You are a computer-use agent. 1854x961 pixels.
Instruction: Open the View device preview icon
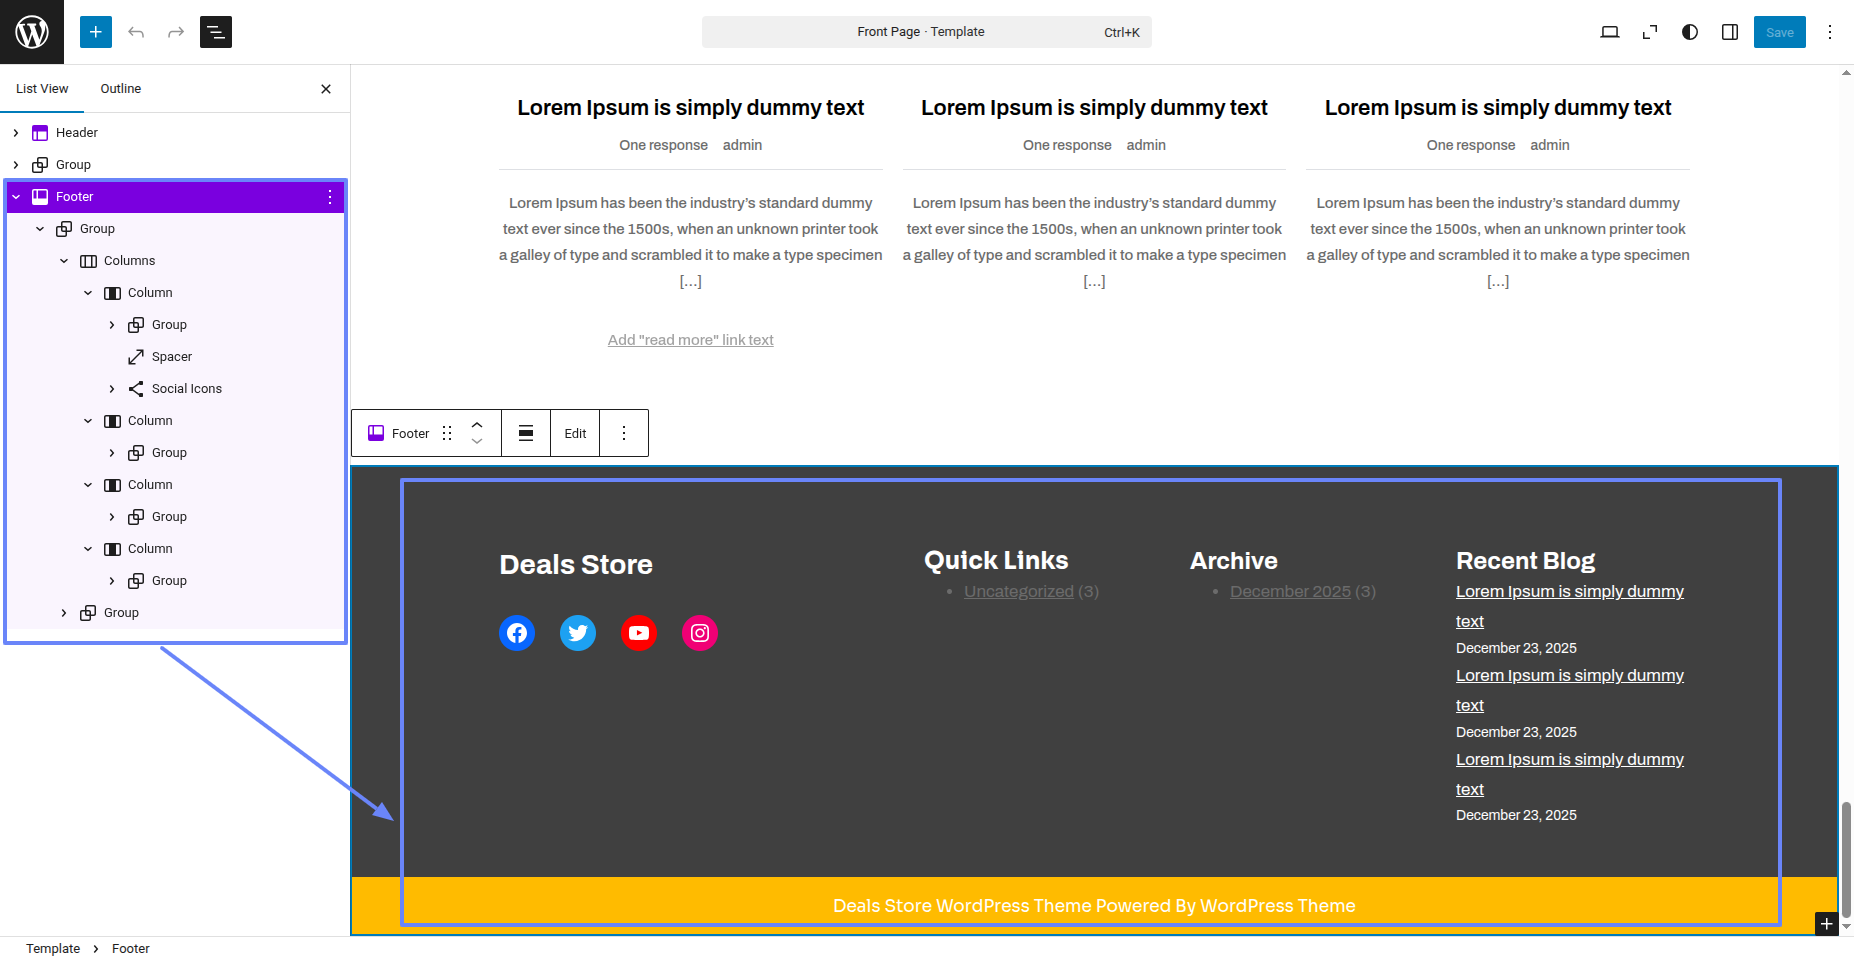point(1609,32)
